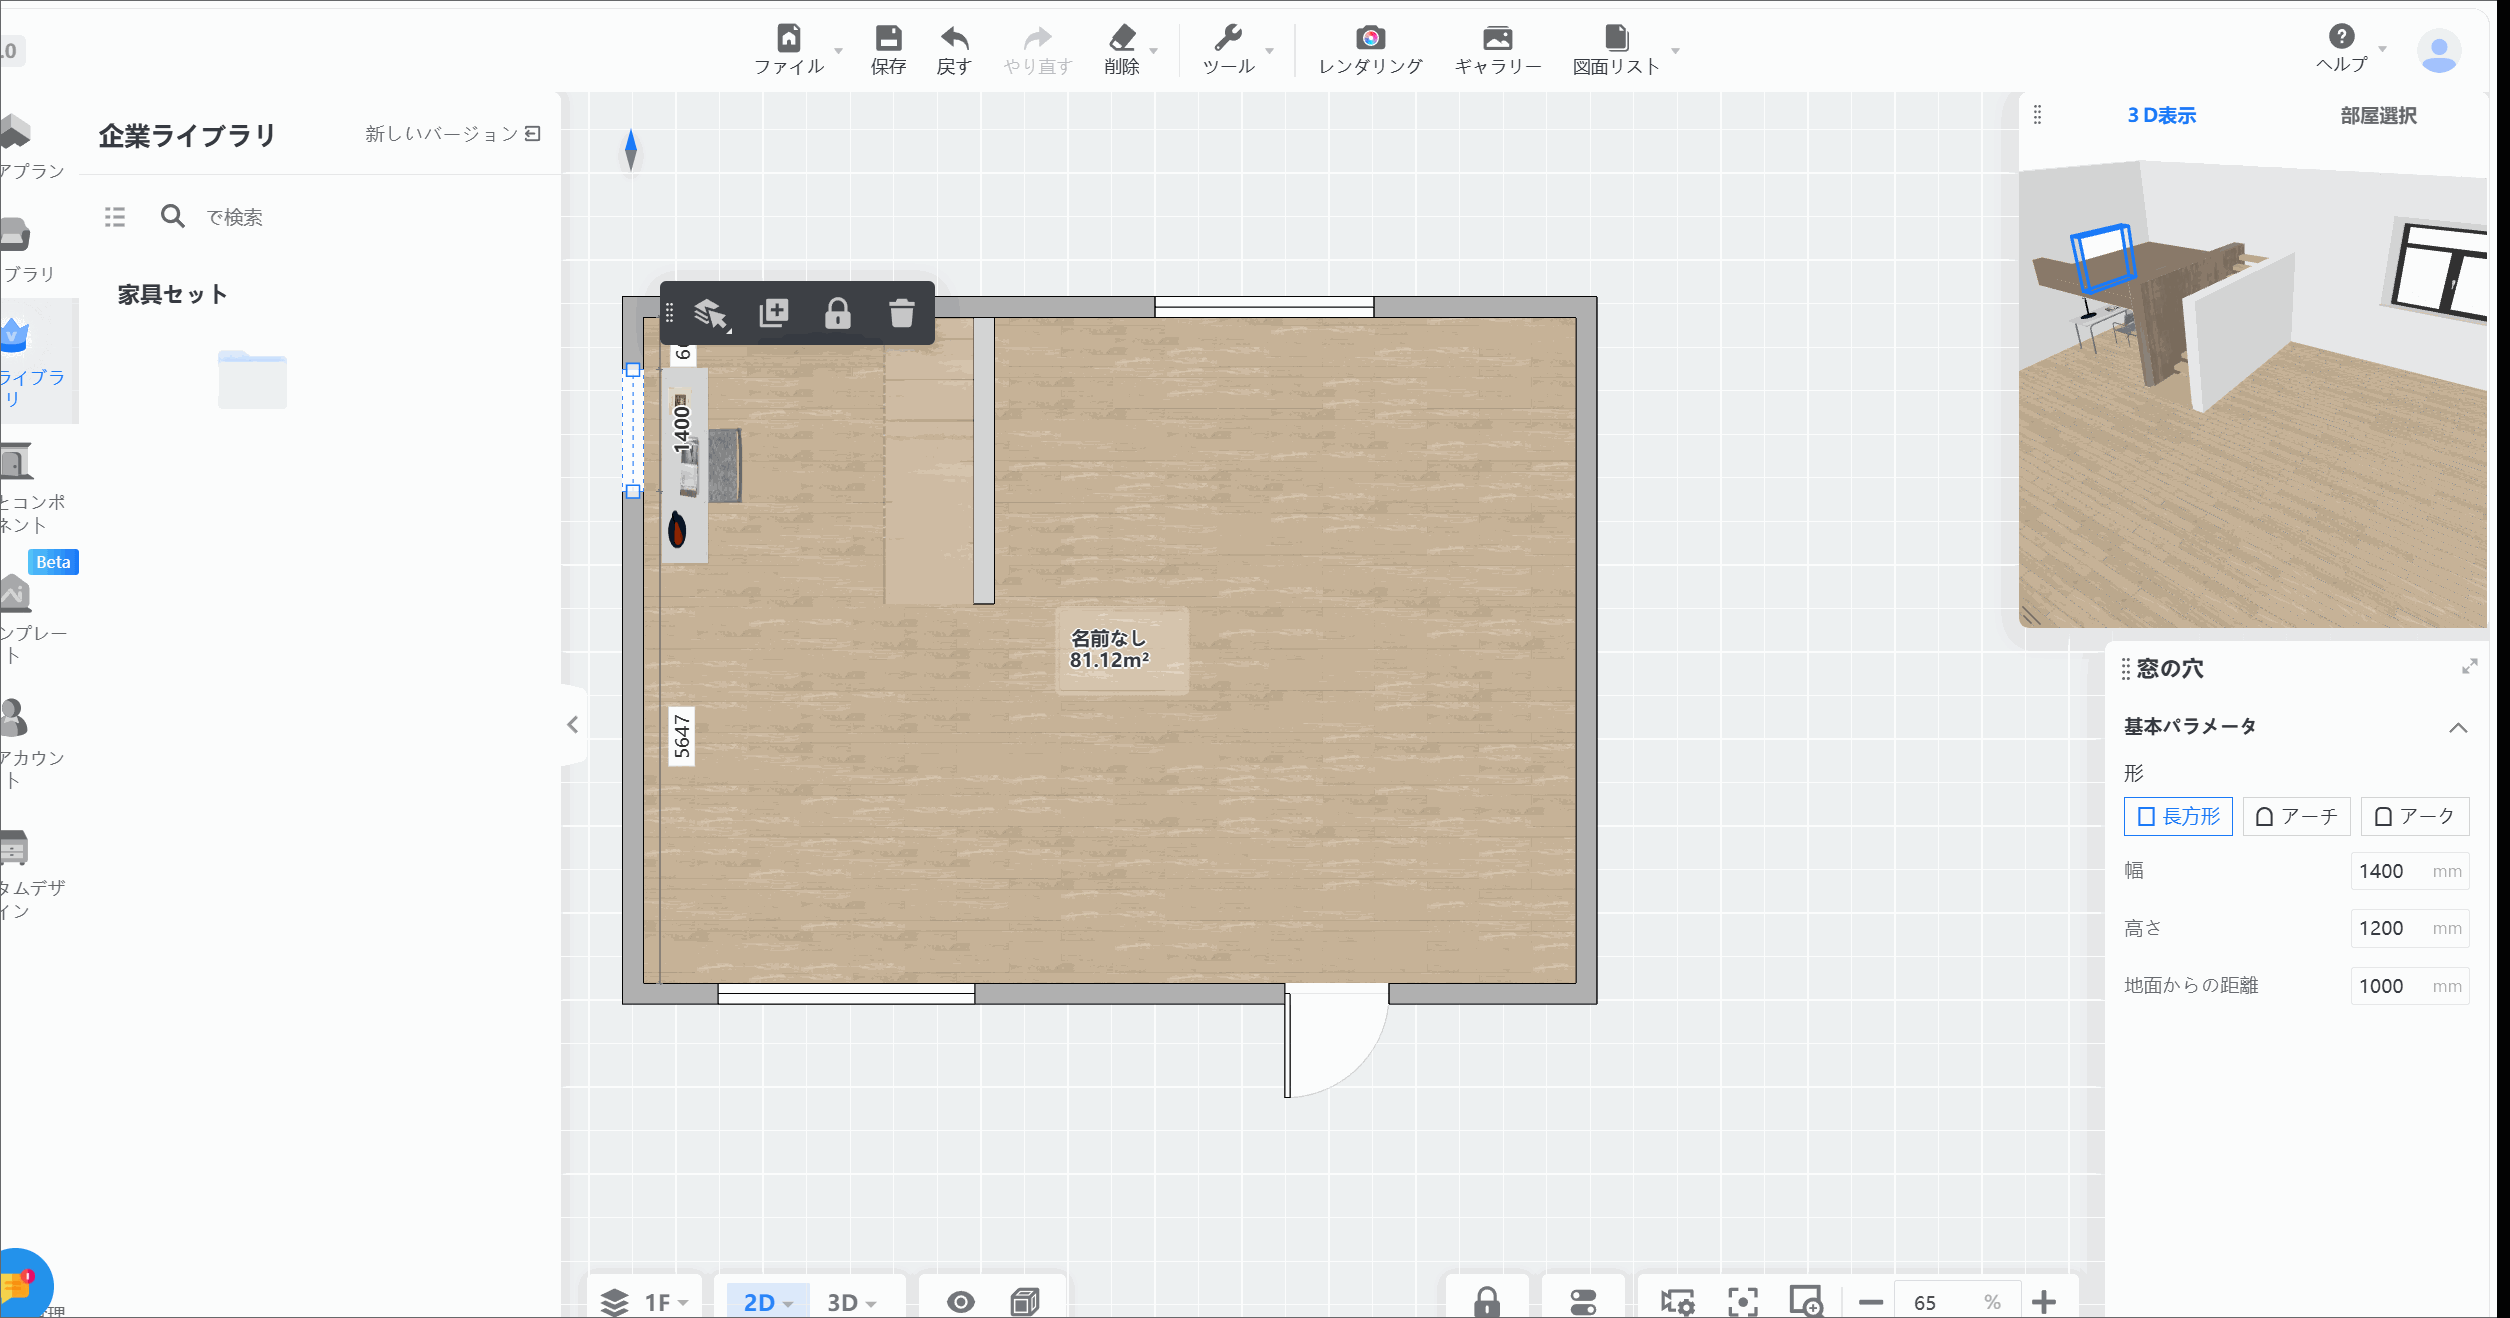Open the ファイル (File) menu icon
This screenshot has height=1318, width=2510.
[x=789, y=38]
